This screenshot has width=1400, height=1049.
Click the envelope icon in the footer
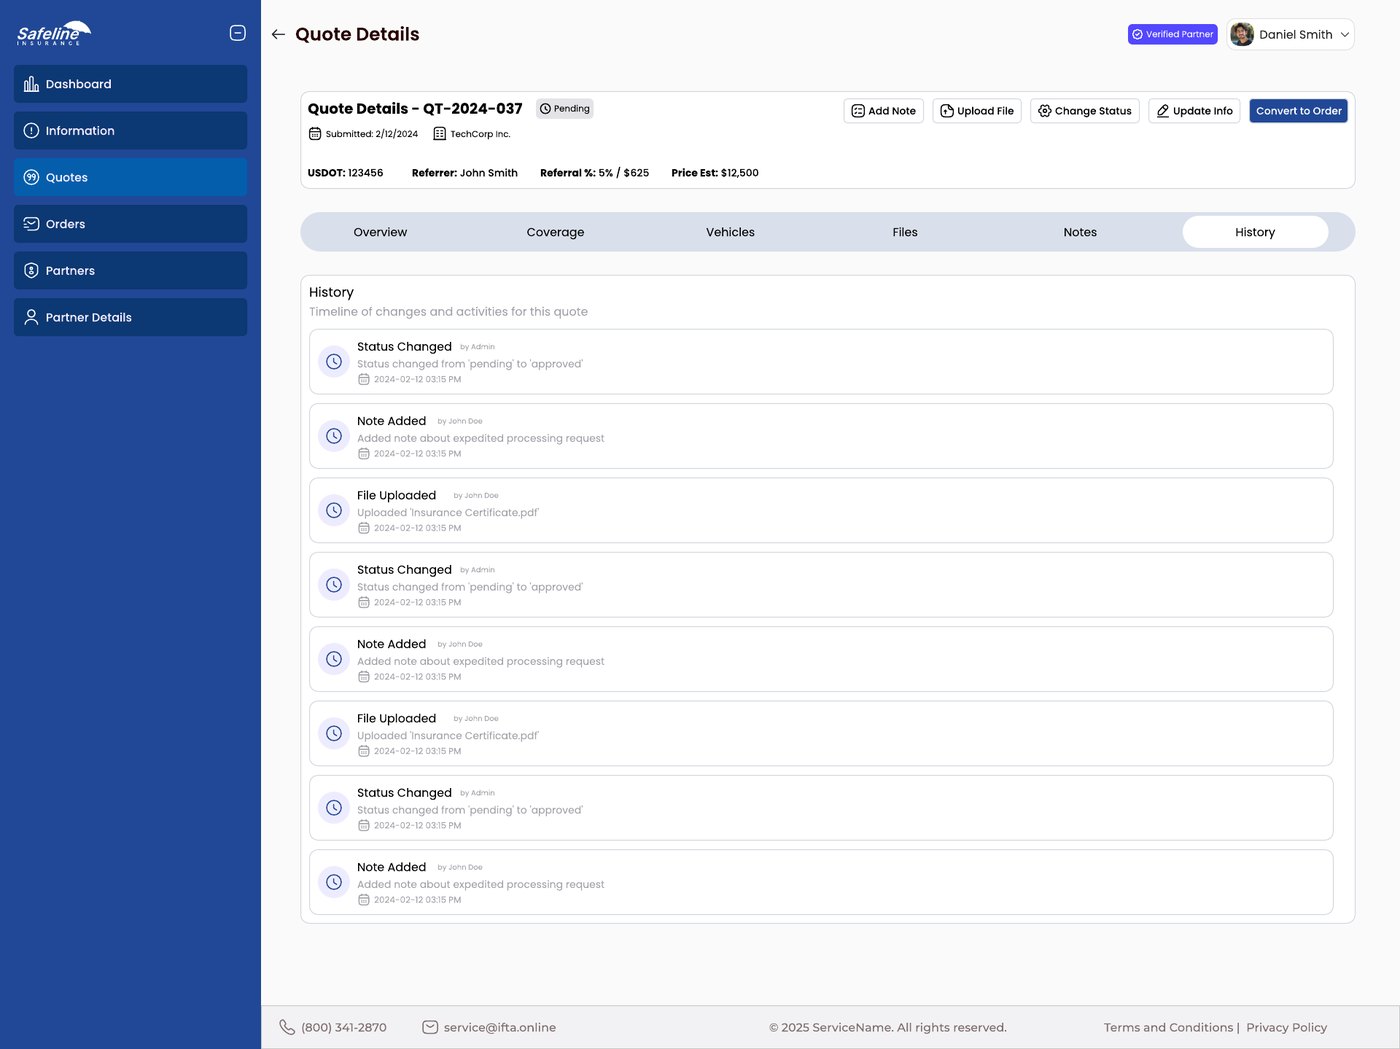tap(430, 1027)
